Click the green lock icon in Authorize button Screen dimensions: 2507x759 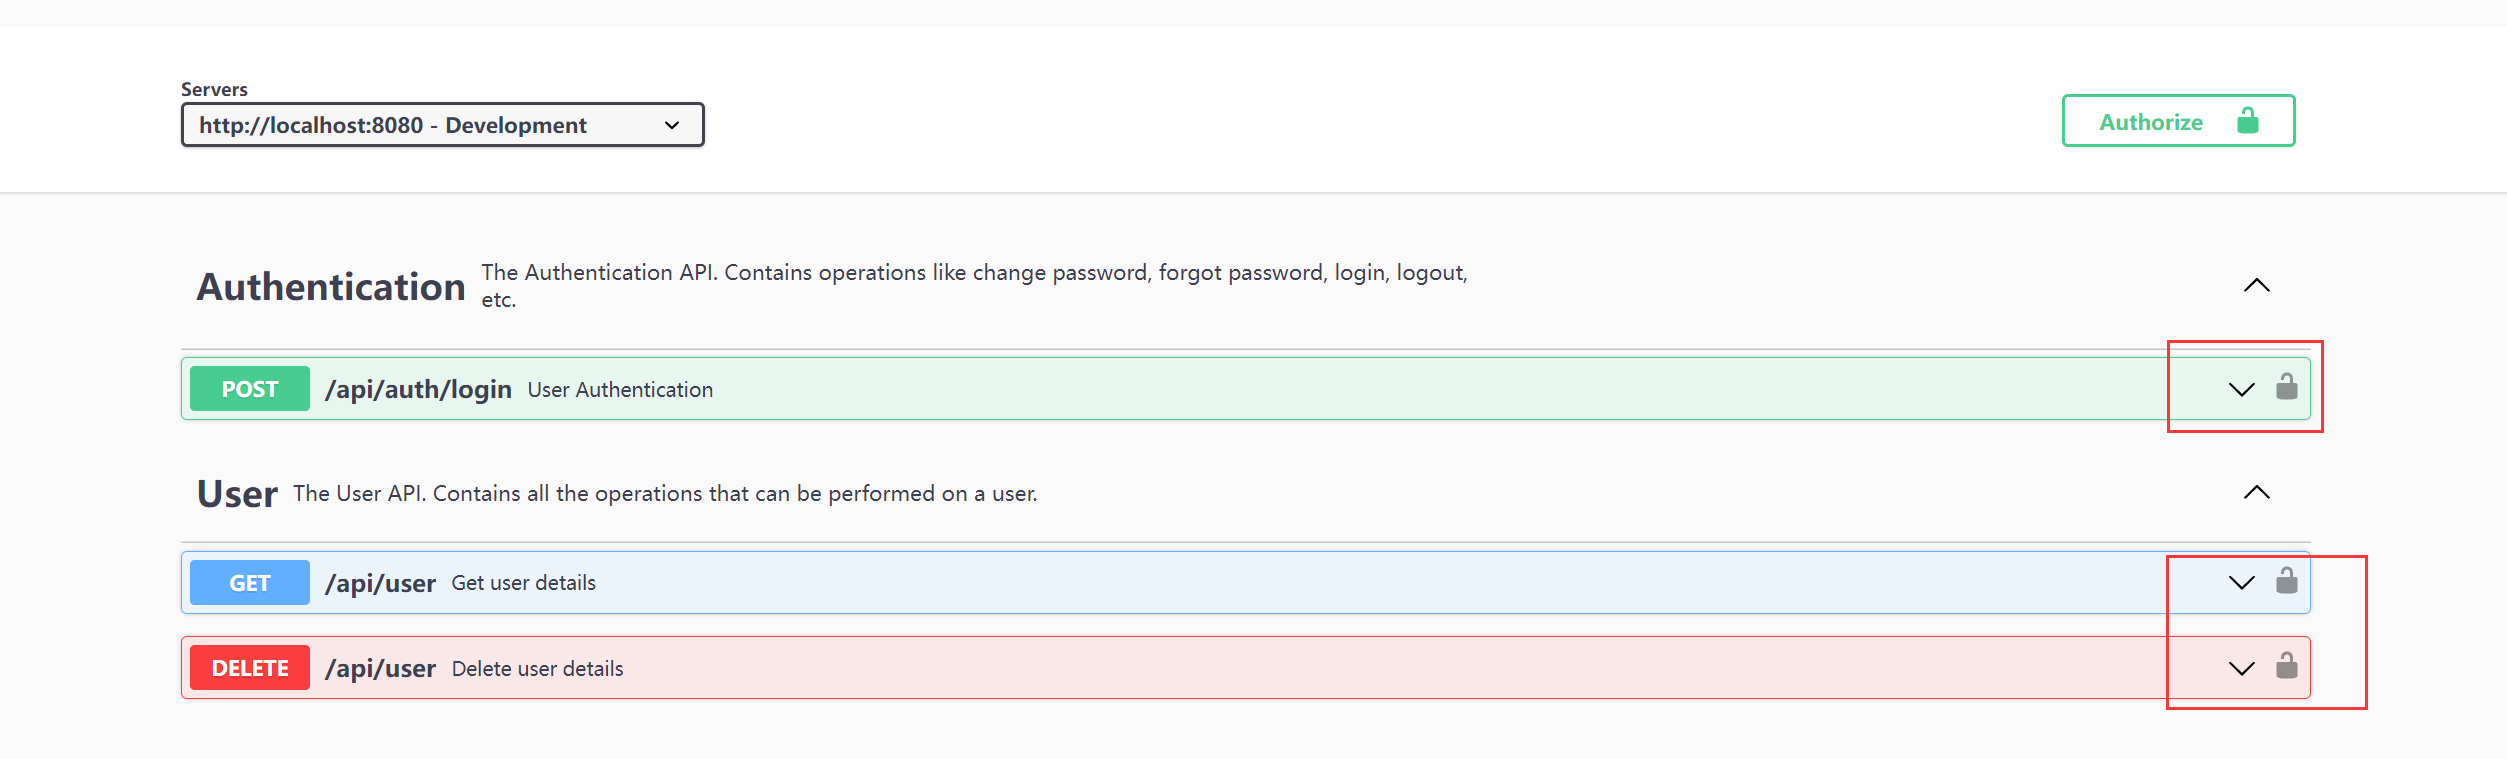2248,121
